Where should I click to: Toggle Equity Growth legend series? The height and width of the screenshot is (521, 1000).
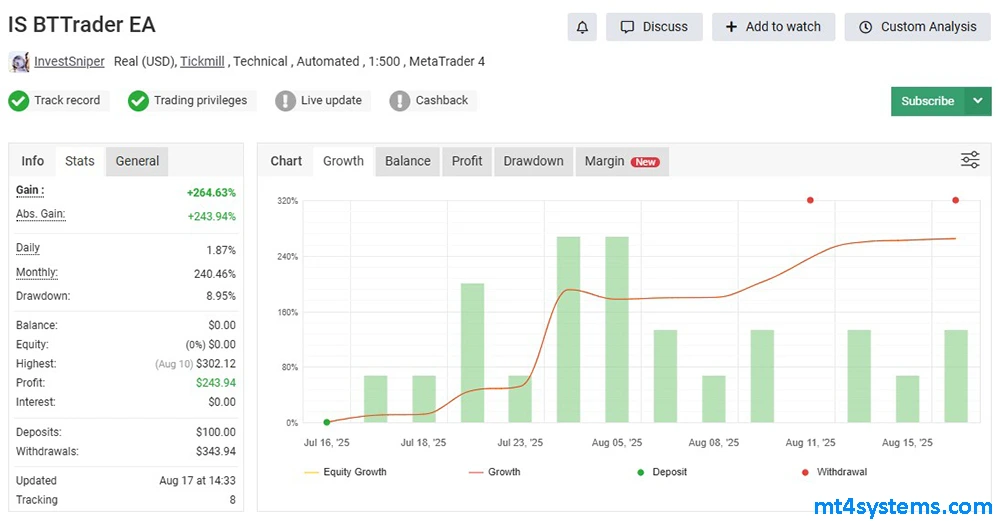click(345, 472)
